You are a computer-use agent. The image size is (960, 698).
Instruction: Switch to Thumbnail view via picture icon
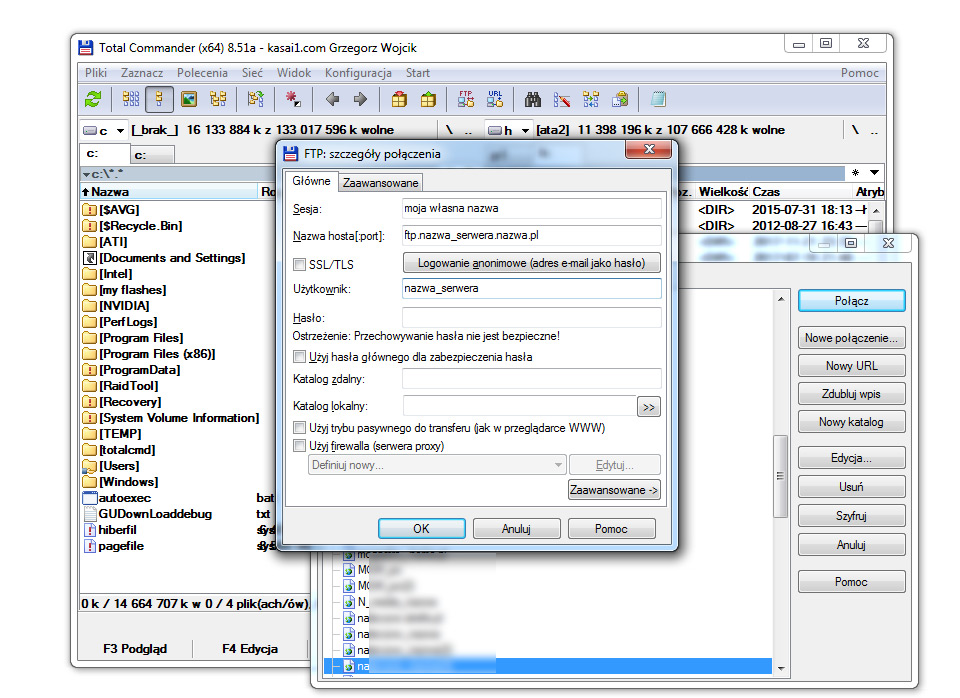point(189,99)
